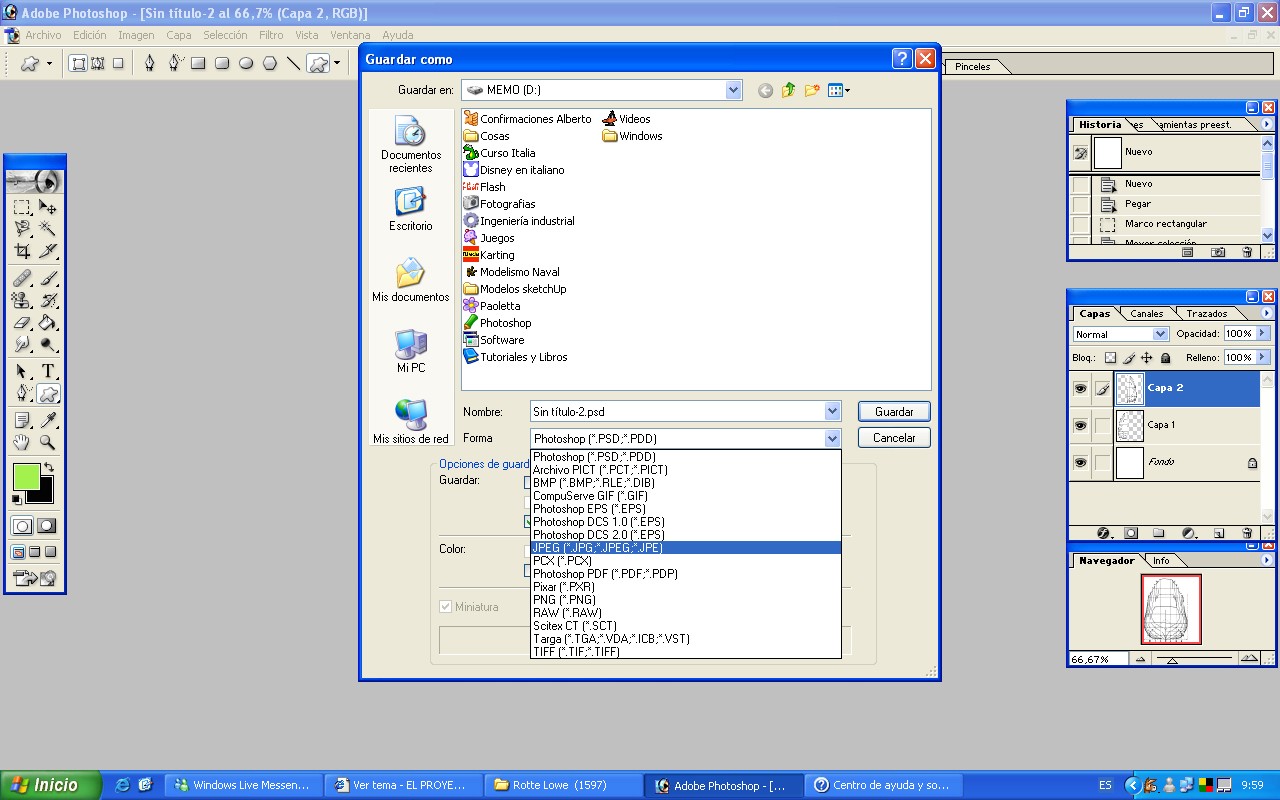Choose JPEG format from the list
1280x800 pixels.
tap(686, 548)
